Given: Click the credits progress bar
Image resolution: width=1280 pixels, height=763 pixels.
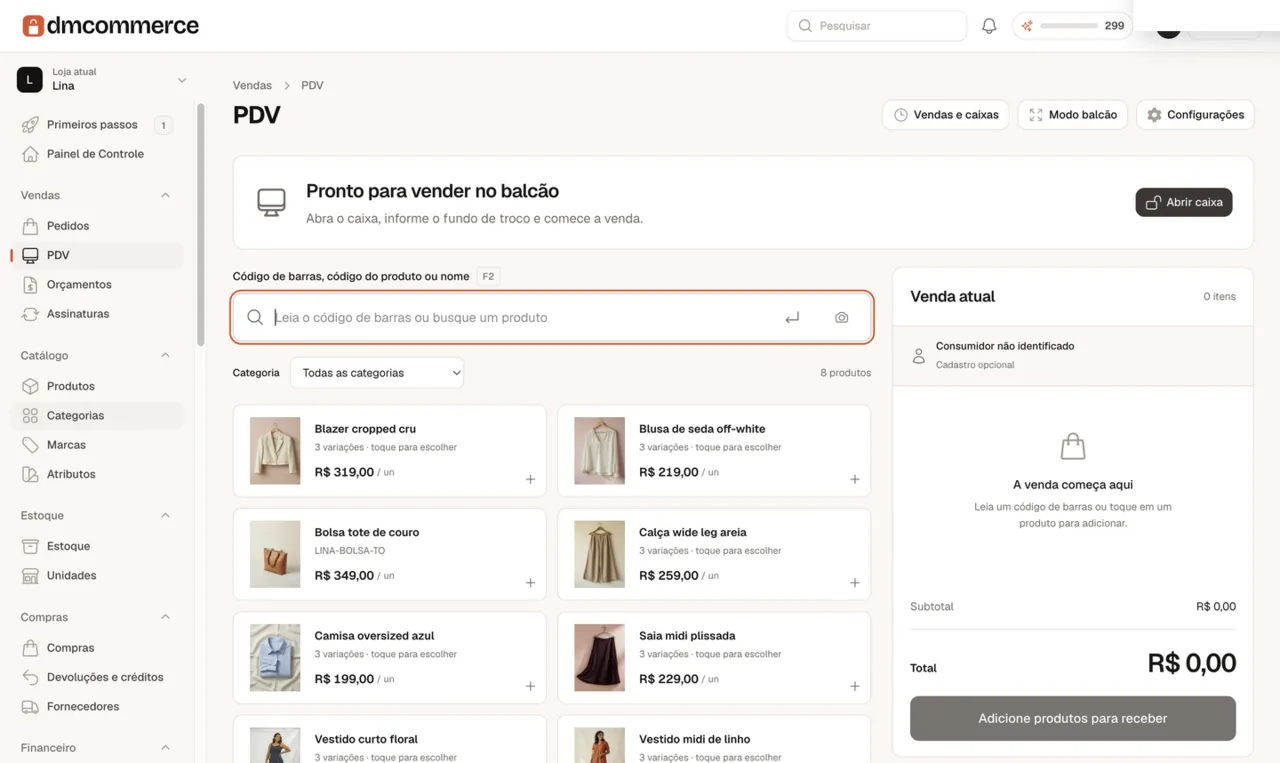Looking at the screenshot, I should pos(1069,26).
